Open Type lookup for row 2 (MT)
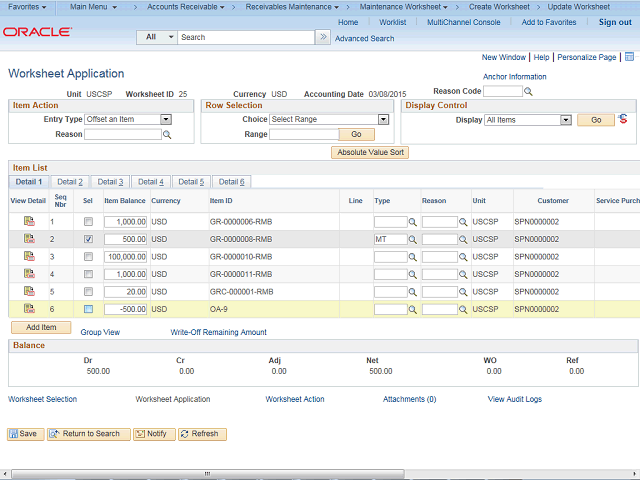The width and height of the screenshot is (640, 480). (413, 240)
